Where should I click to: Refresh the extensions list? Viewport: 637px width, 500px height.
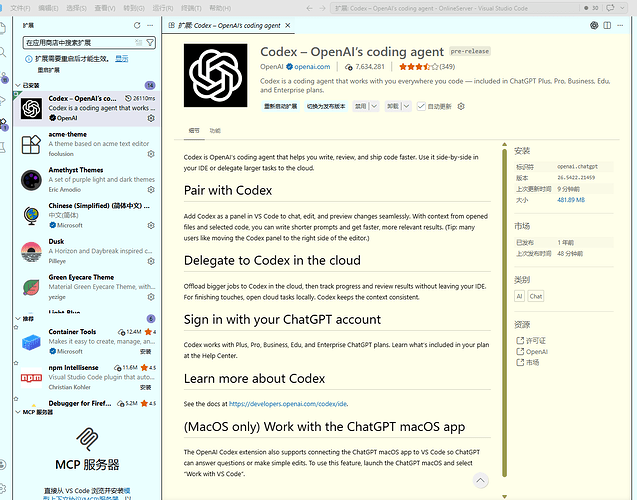tap(137, 25)
